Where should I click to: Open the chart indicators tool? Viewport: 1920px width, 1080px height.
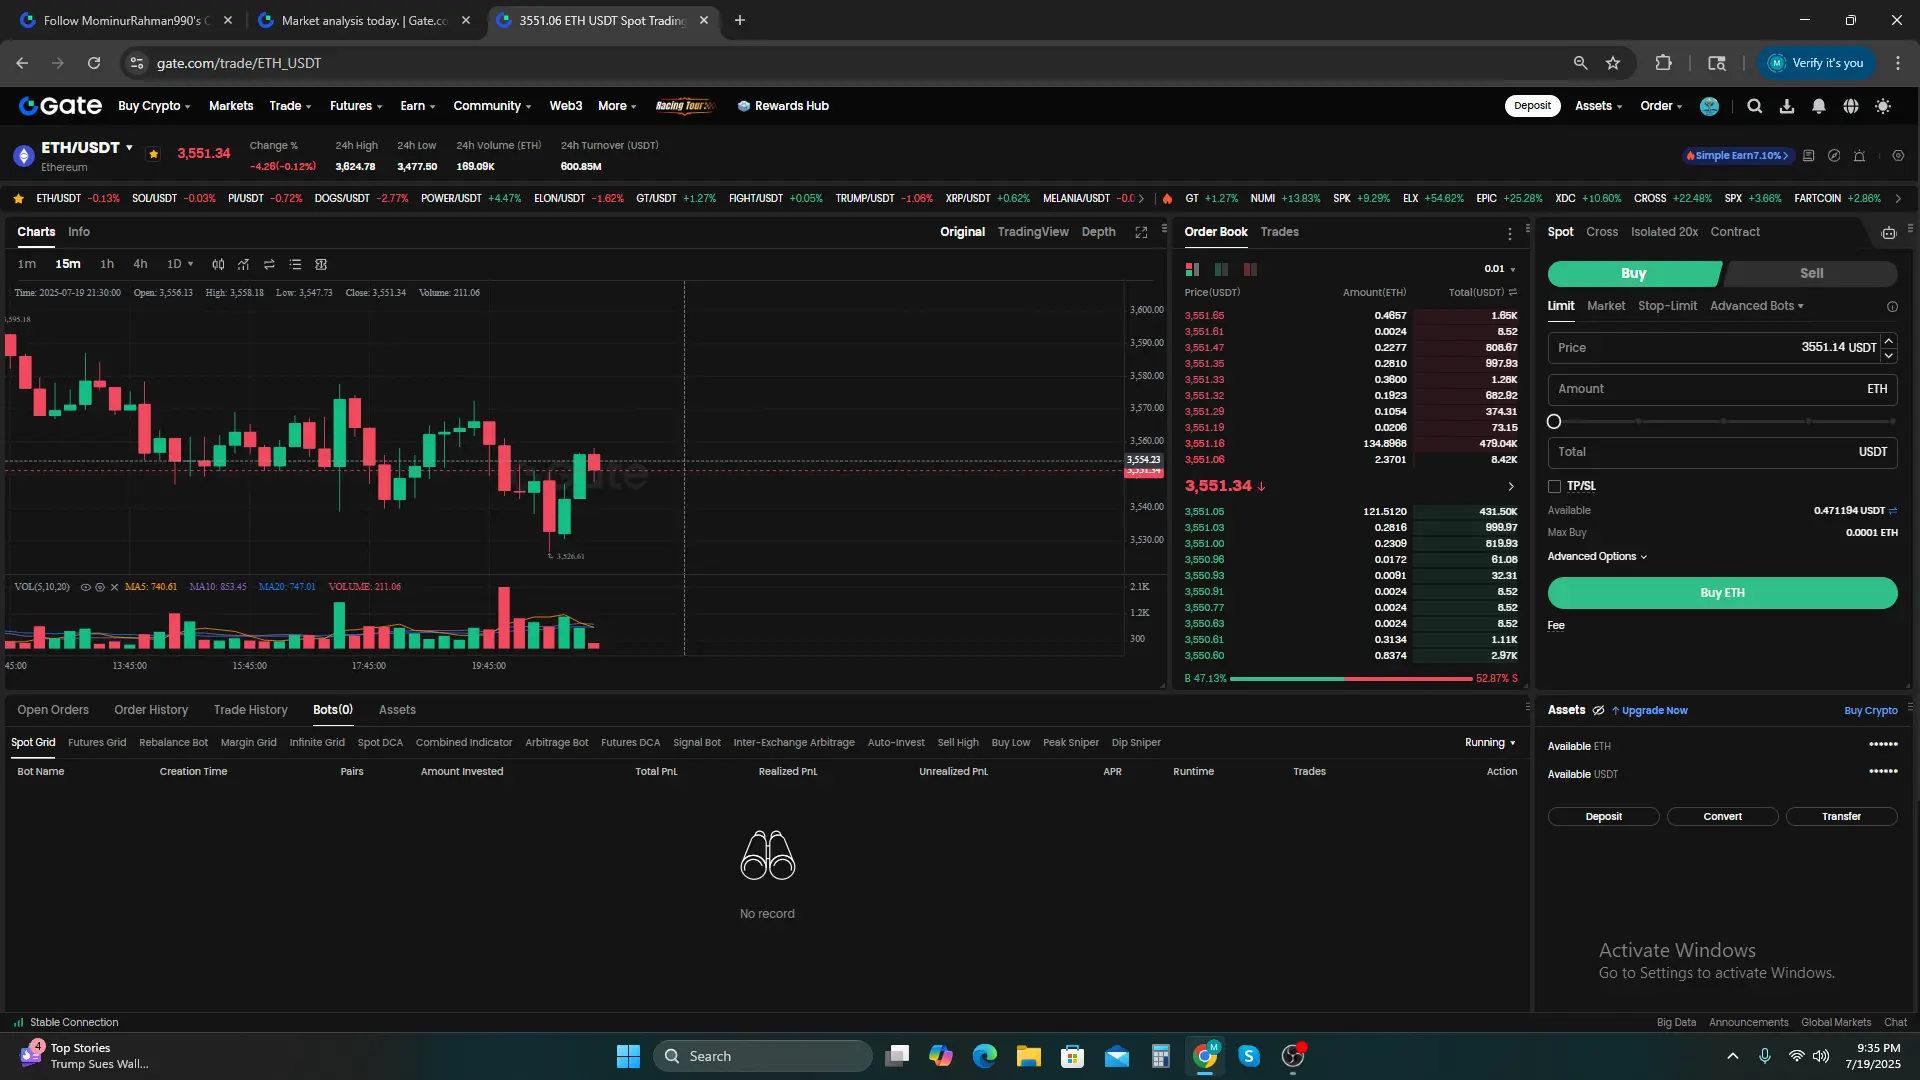tap(243, 264)
